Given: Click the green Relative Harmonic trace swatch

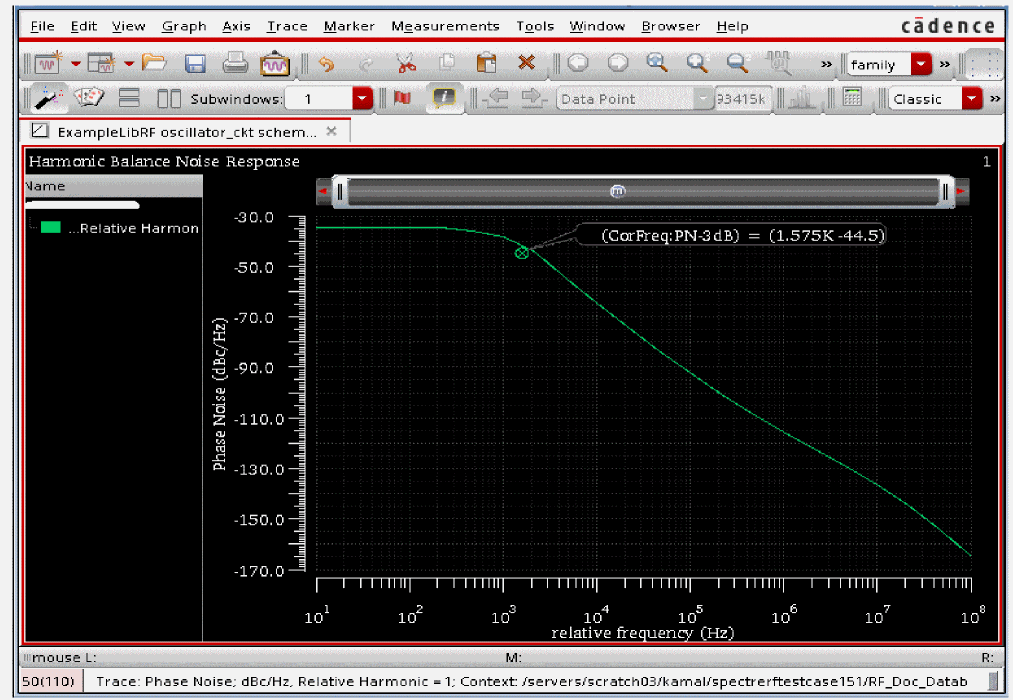Looking at the screenshot, I should click(51, 228).
